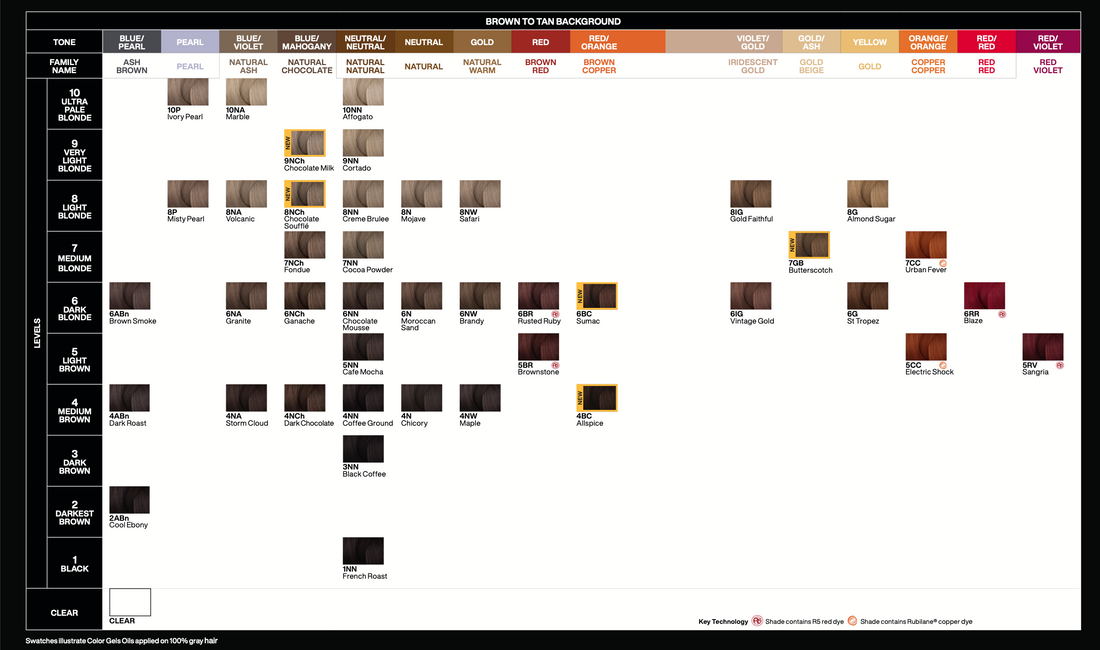Viewport: 1100px width, 650px height.
Task: Click the red dye icon beside 6BR
Action: (554, 314)
